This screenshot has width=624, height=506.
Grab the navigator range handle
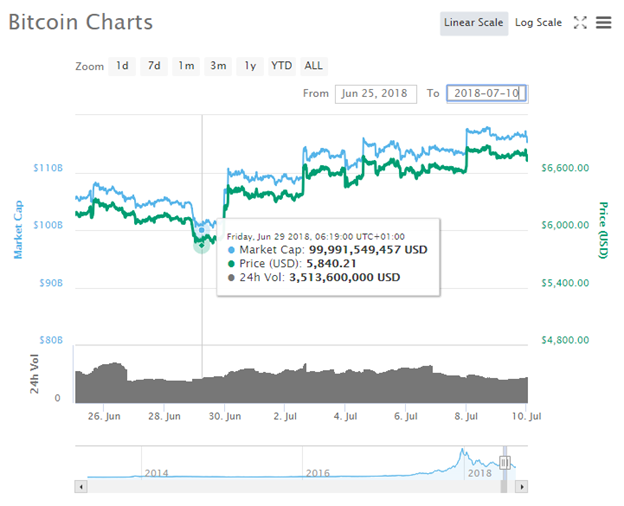(x=505, y=463)
